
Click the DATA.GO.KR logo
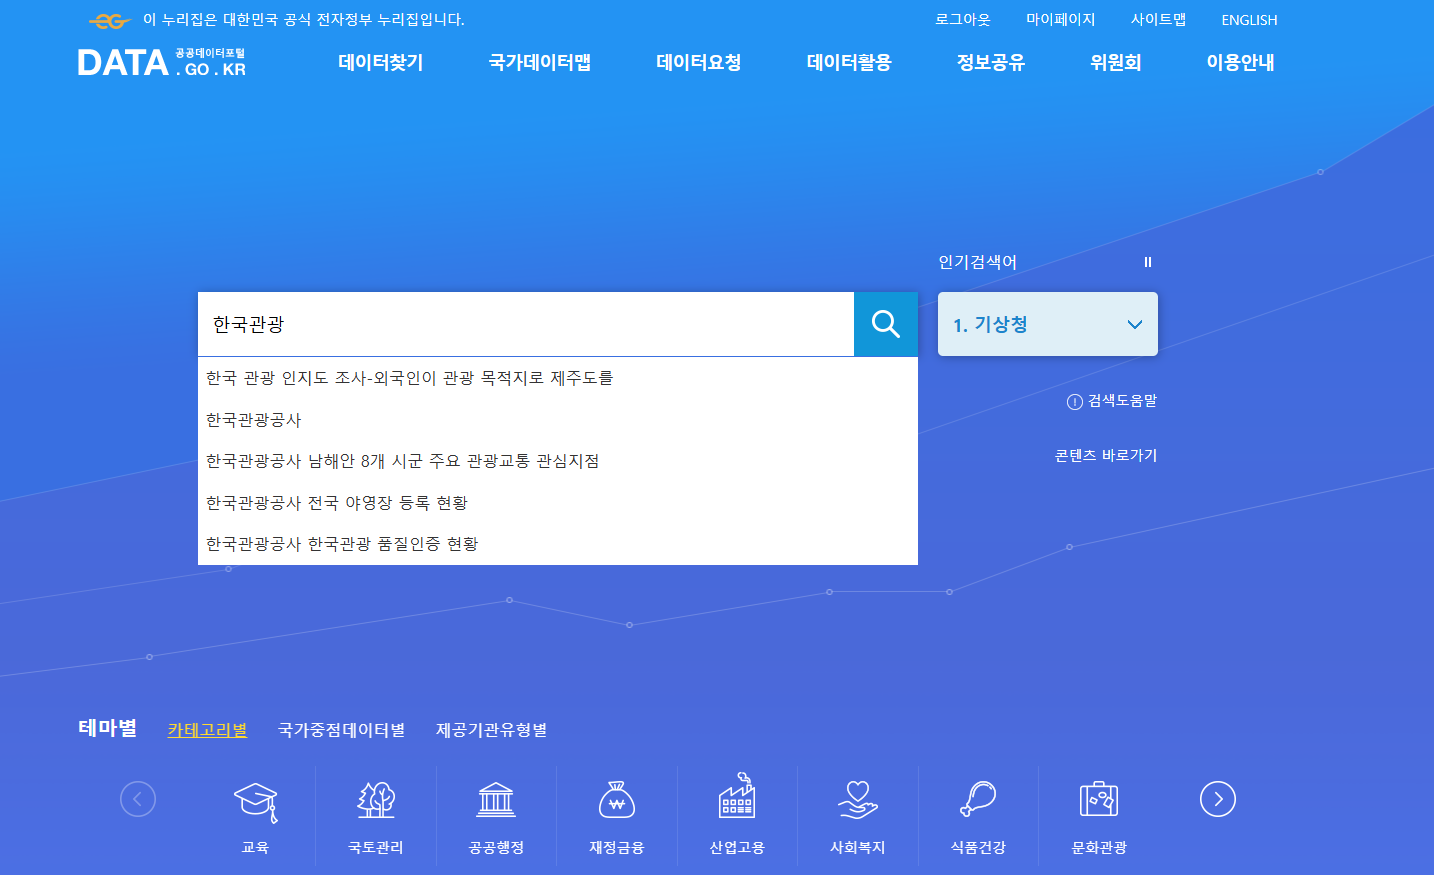(x=162, y=62)
